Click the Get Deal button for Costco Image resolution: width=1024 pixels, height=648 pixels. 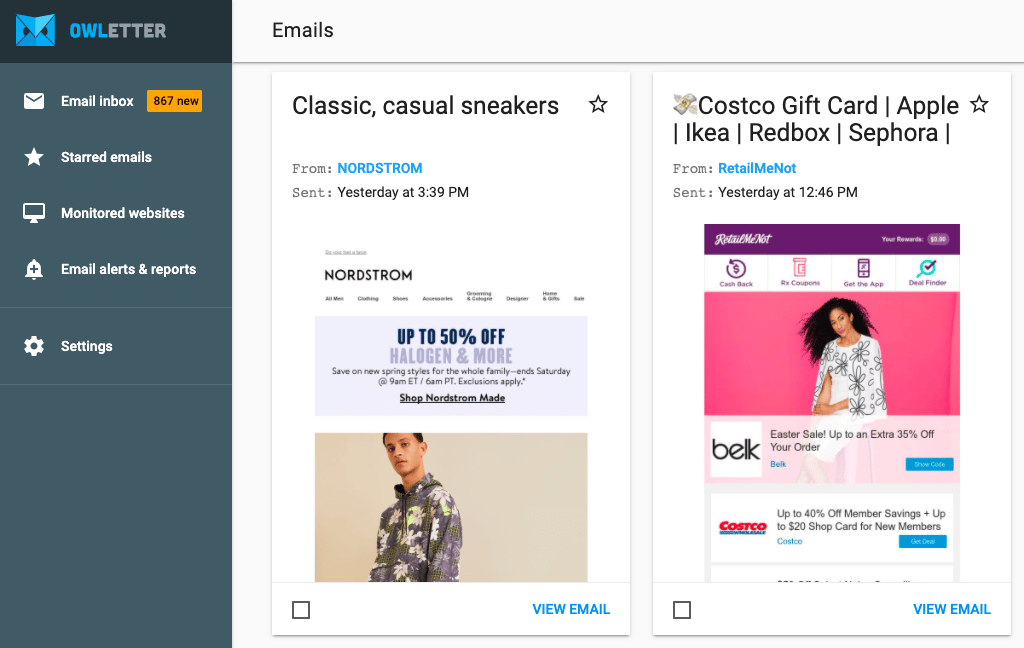point(923,541)
